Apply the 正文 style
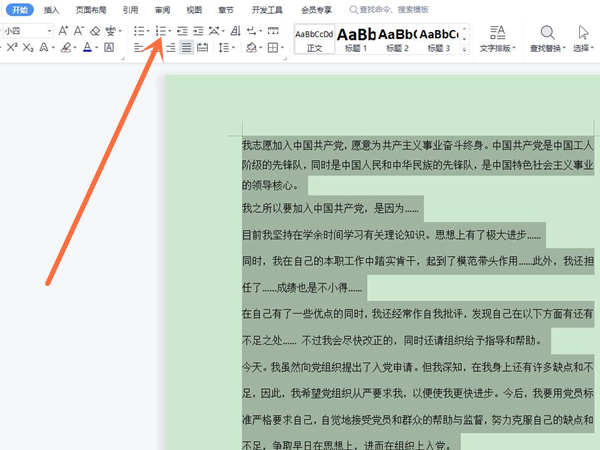Screen dimensions: 600x450 click(314, 39)
